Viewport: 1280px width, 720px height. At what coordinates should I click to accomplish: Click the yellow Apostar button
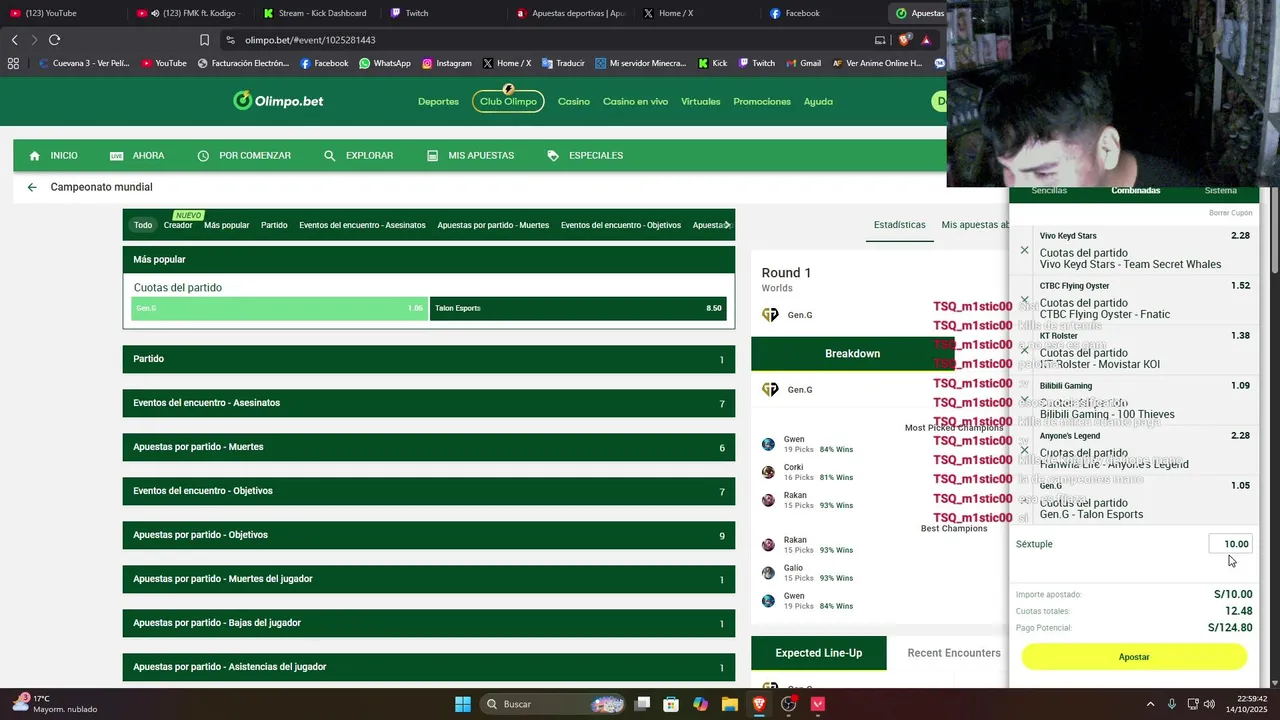[x=1134, y=657]
